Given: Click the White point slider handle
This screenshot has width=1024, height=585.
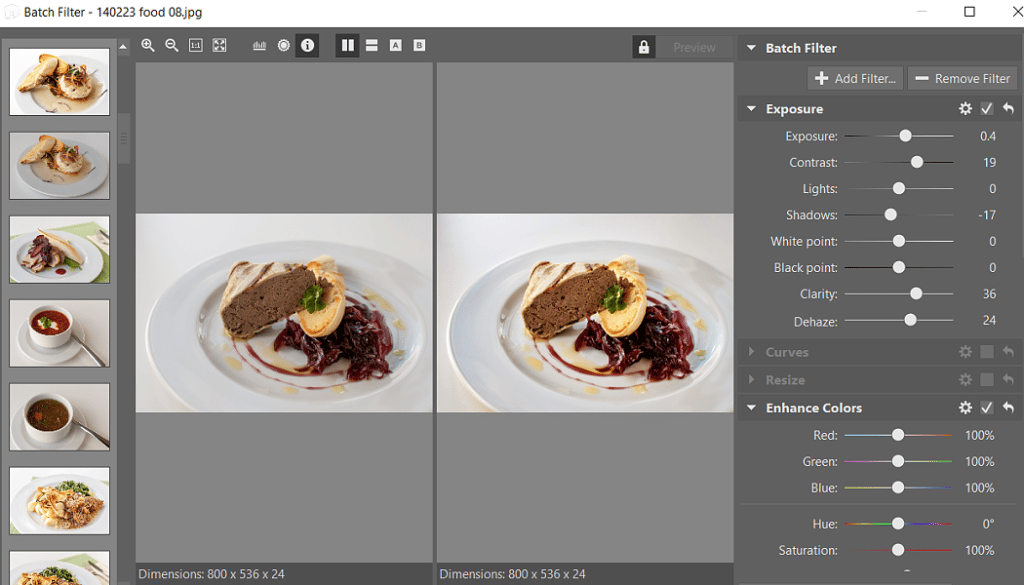Looking at the screenshot, I should point(899,241).
